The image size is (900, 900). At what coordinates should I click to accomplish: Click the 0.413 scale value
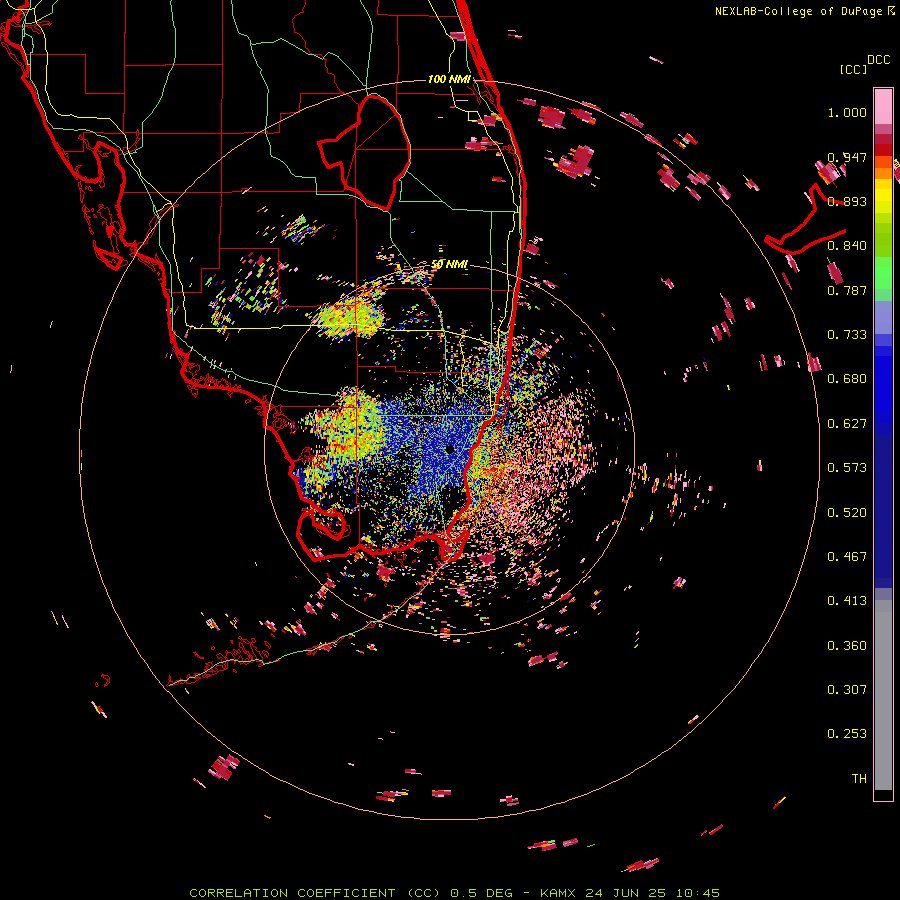[x=847, y=600]
